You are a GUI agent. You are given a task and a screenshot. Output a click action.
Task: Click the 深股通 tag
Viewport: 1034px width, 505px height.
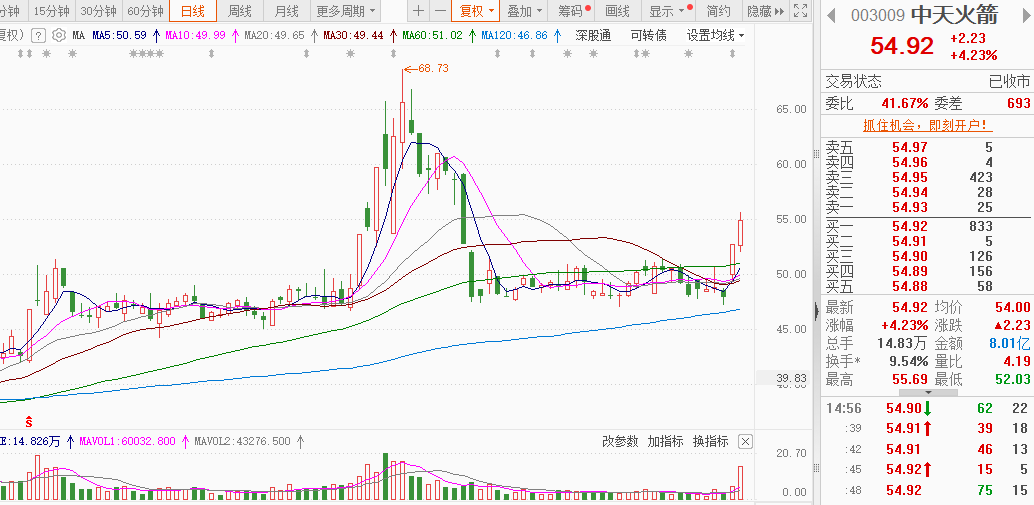click(593, 36)
